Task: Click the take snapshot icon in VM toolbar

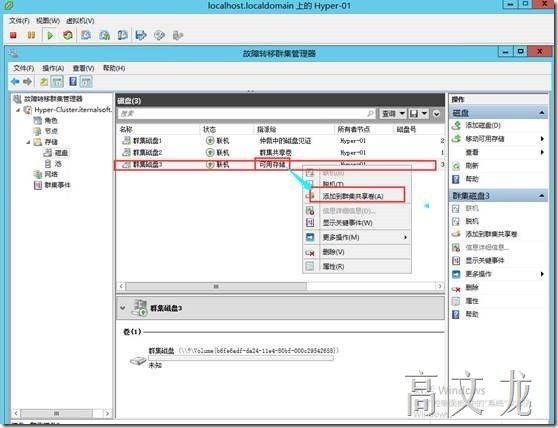Action: tap(86, 35)
